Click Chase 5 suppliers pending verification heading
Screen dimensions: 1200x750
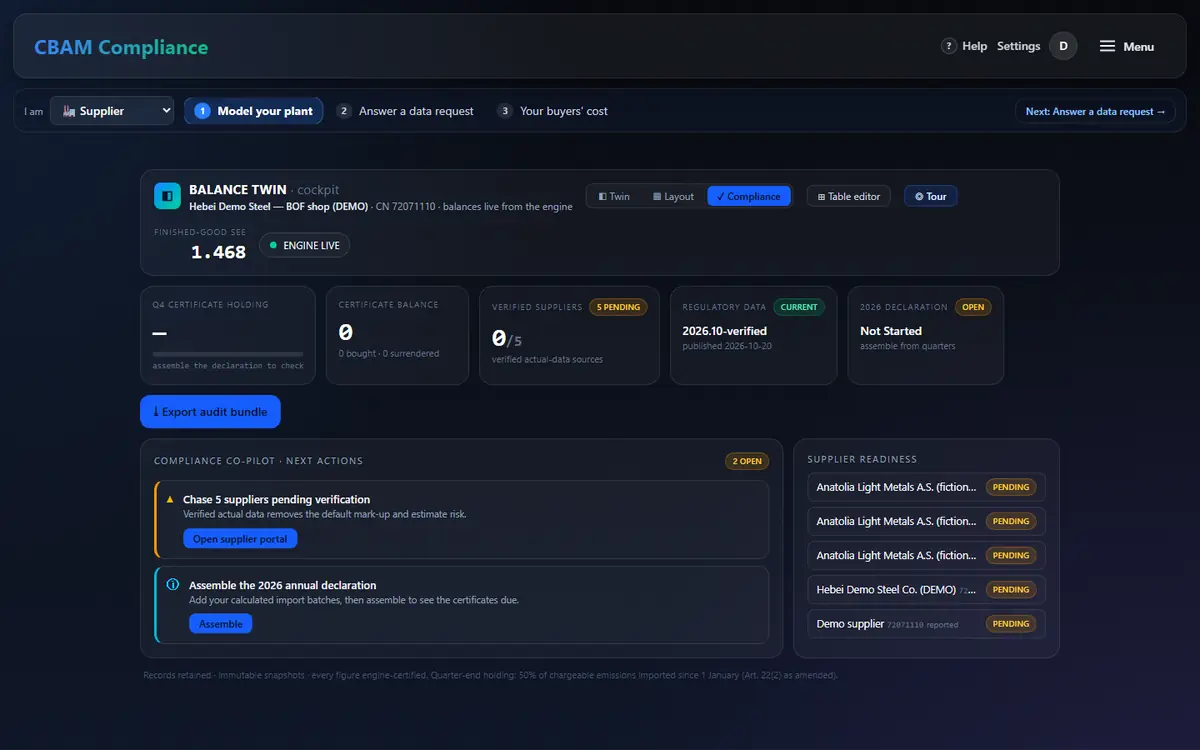click(x=277, y=499)
